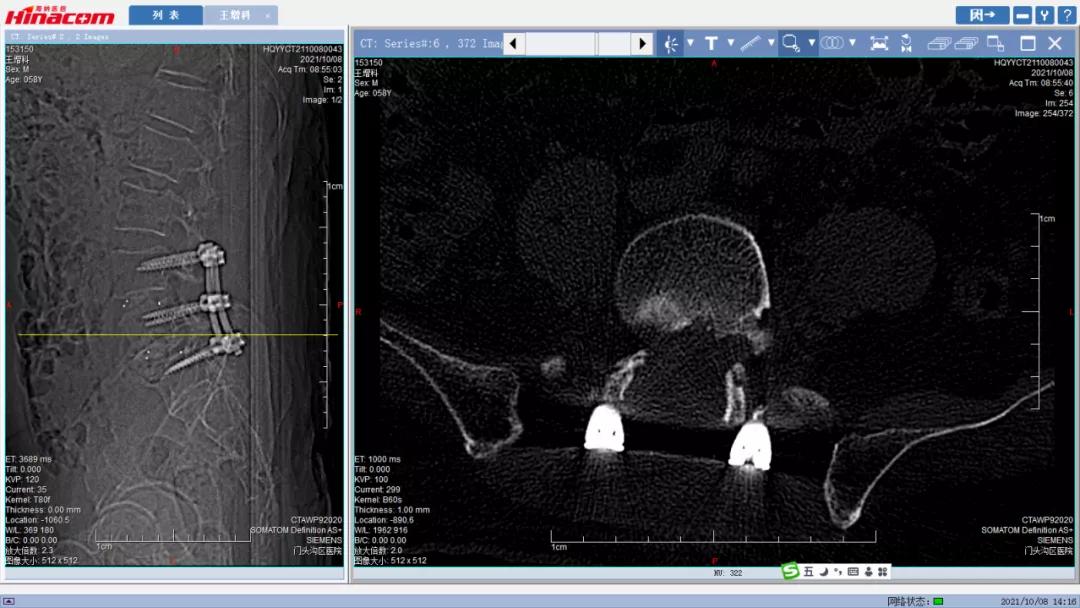Open the IME soft keyboard icon
The image size is (1080, 608).
click(853, 572)
